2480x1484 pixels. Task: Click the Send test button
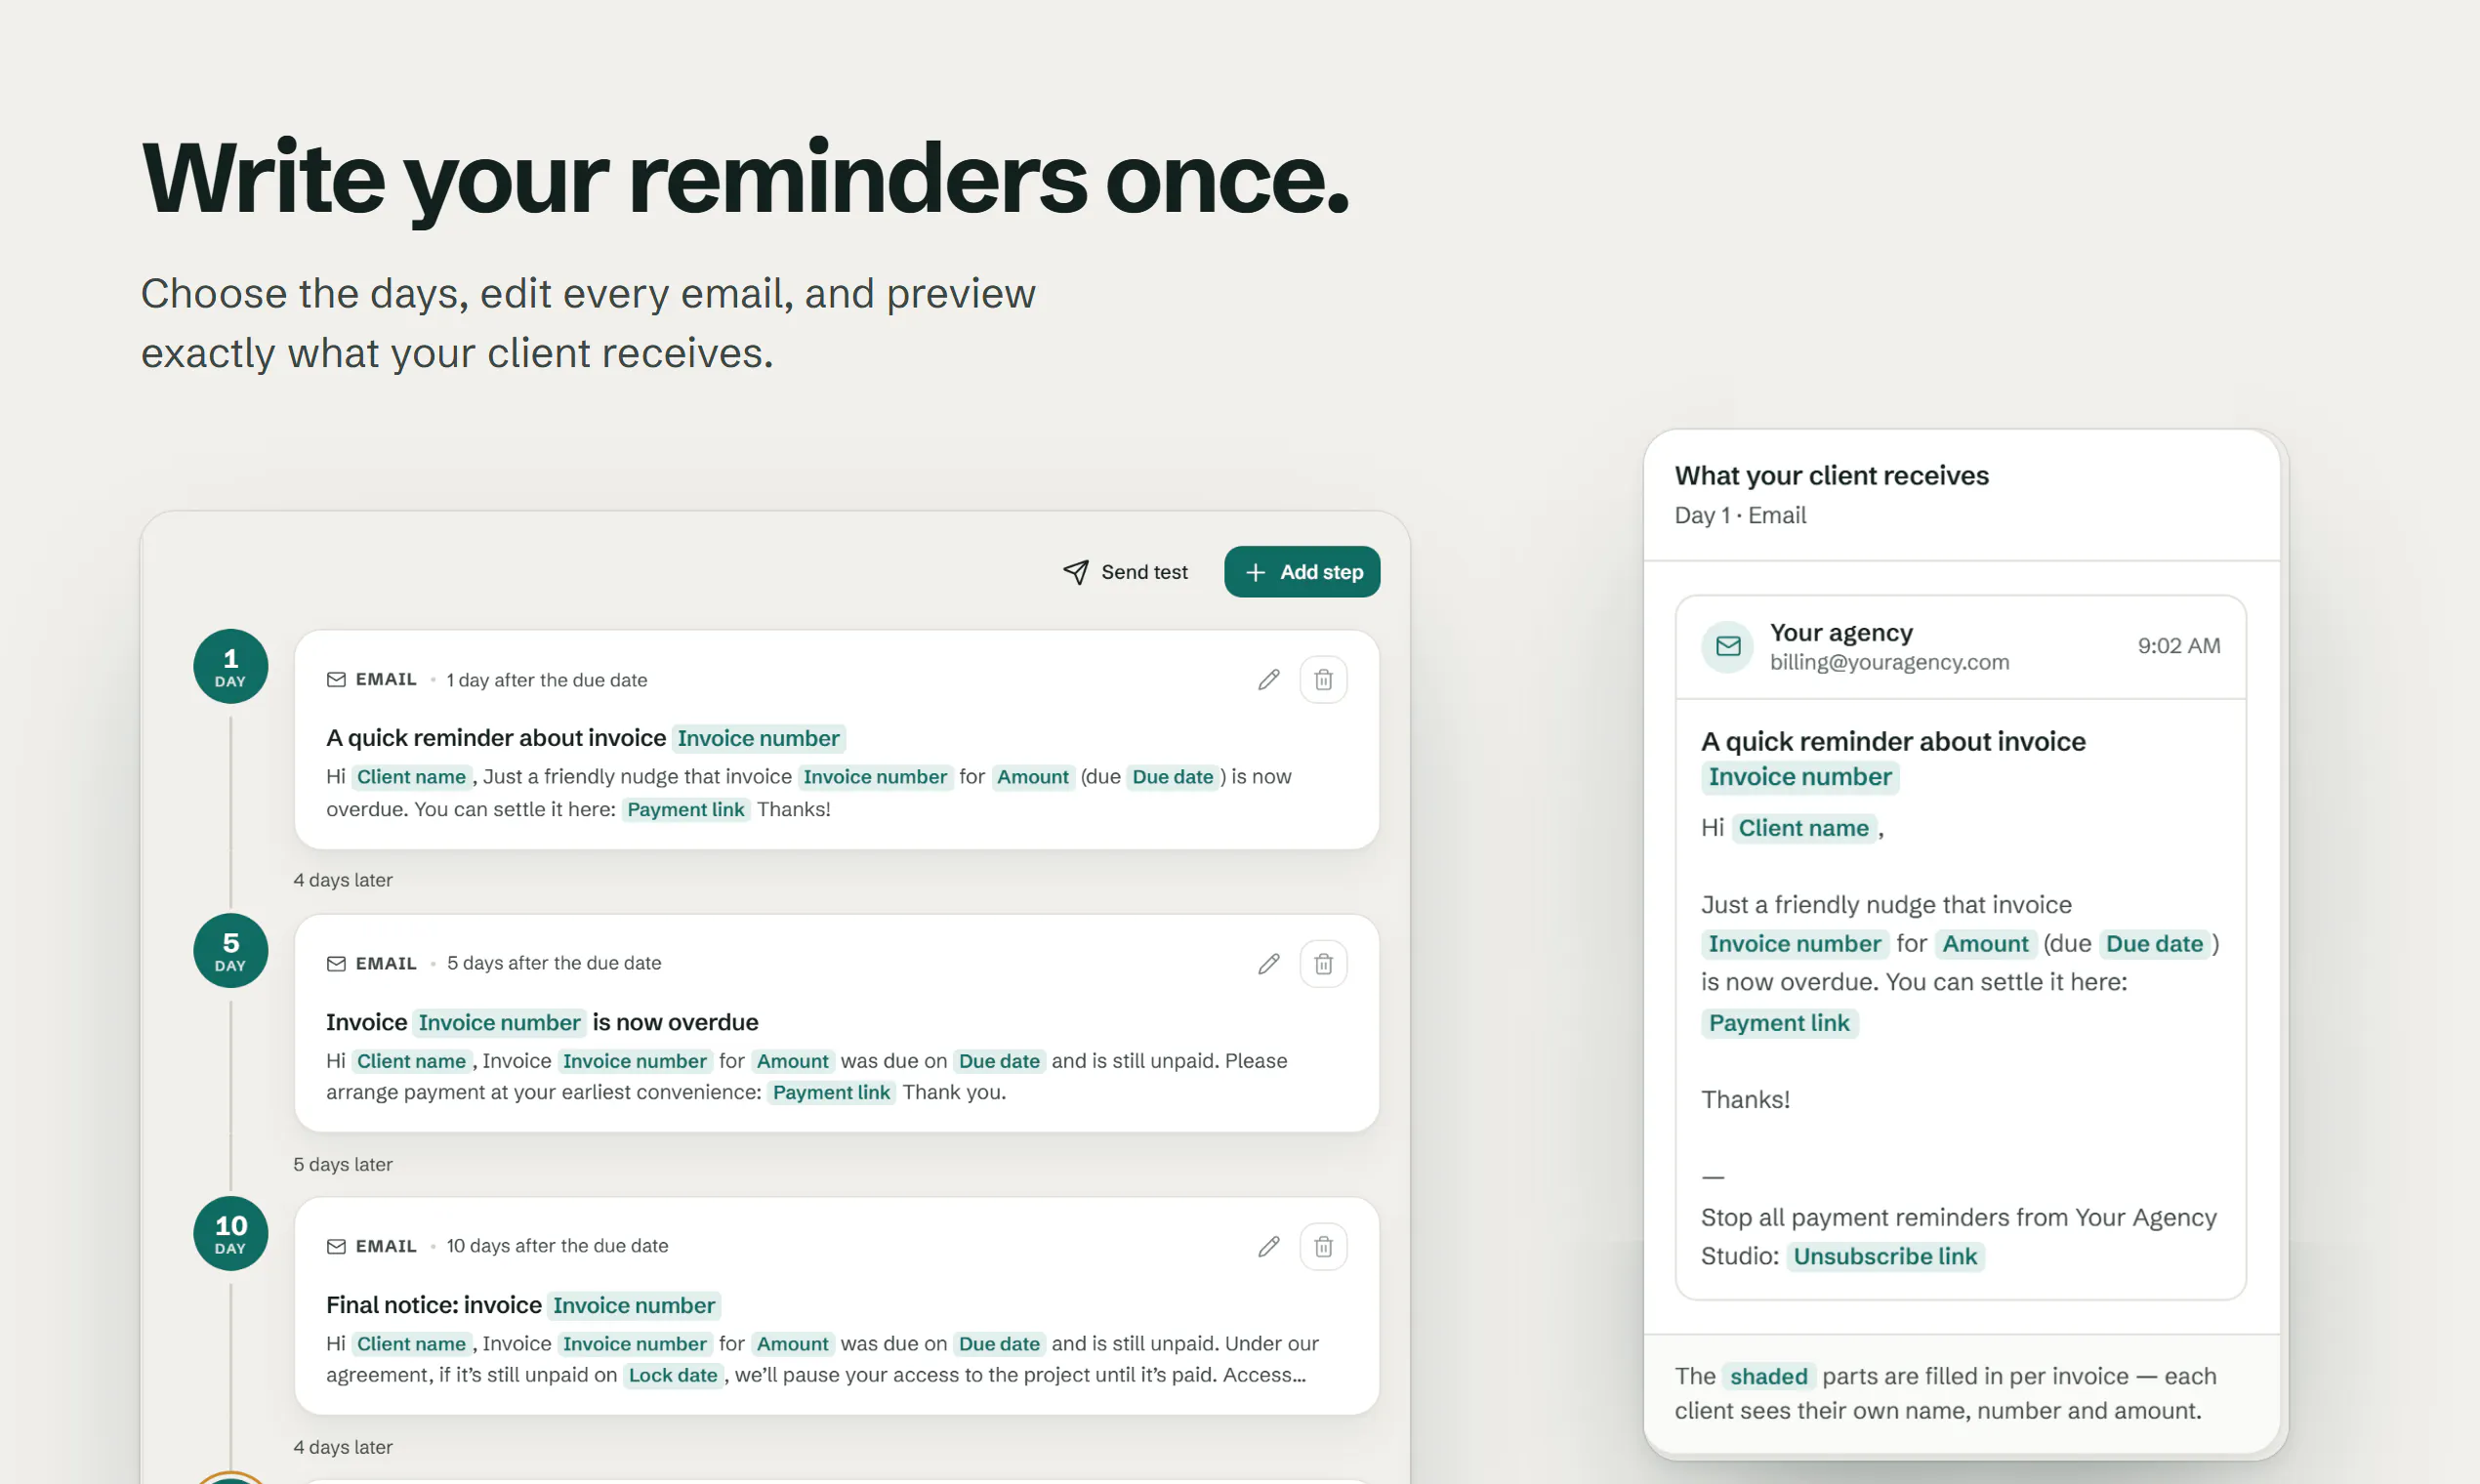point(1125,572)
